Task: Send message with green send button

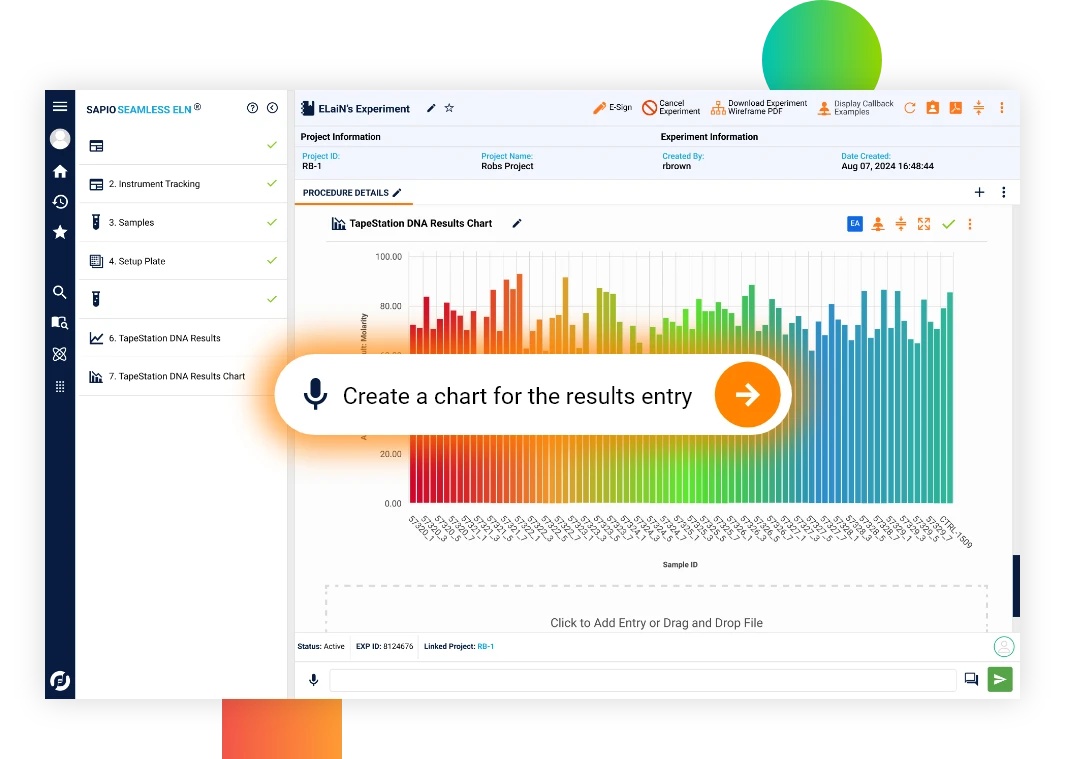Action: [999, 680]
